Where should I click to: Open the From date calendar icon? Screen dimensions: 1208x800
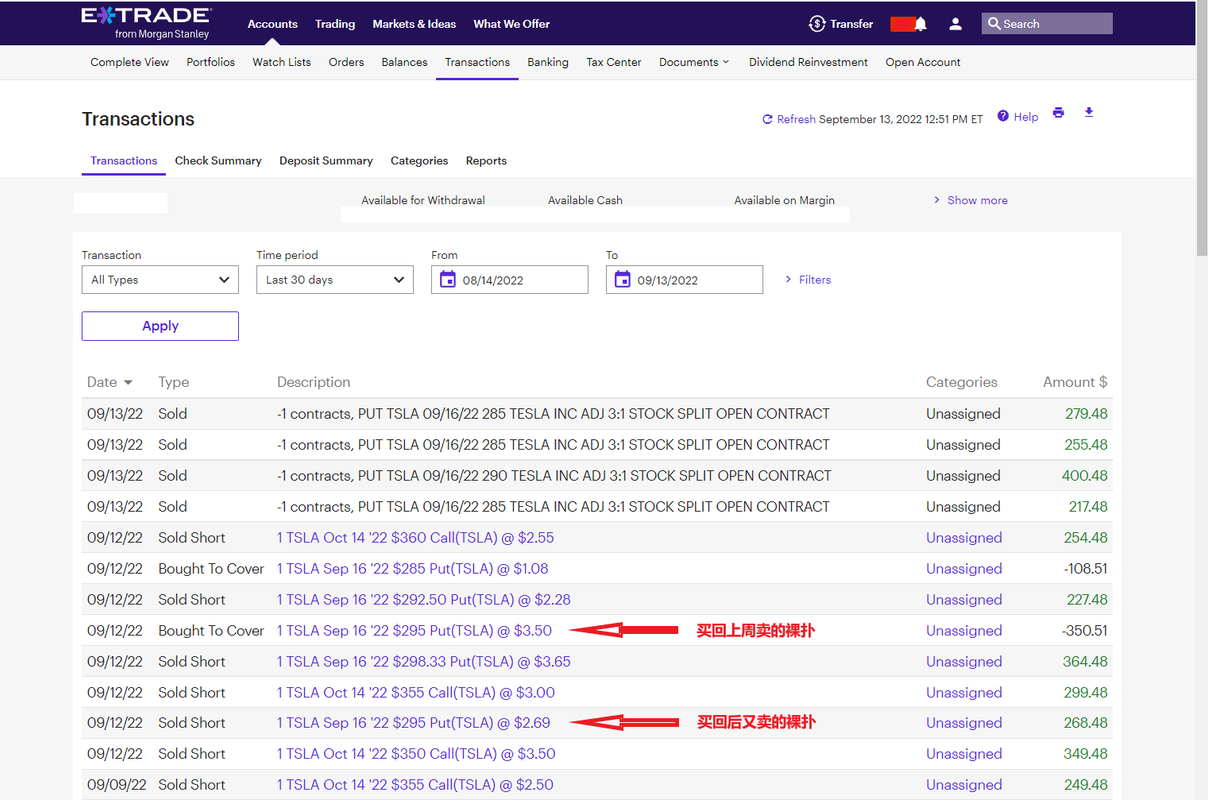pyautogui.click(x=447, y=279)
